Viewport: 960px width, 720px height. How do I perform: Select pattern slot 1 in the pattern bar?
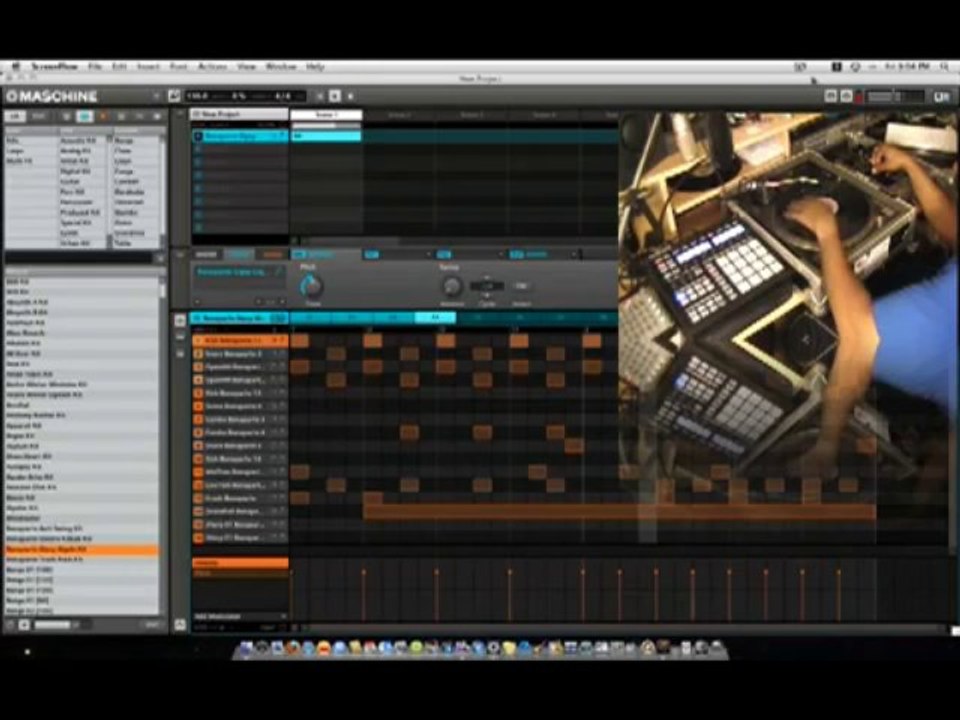(x=310, y=318)
